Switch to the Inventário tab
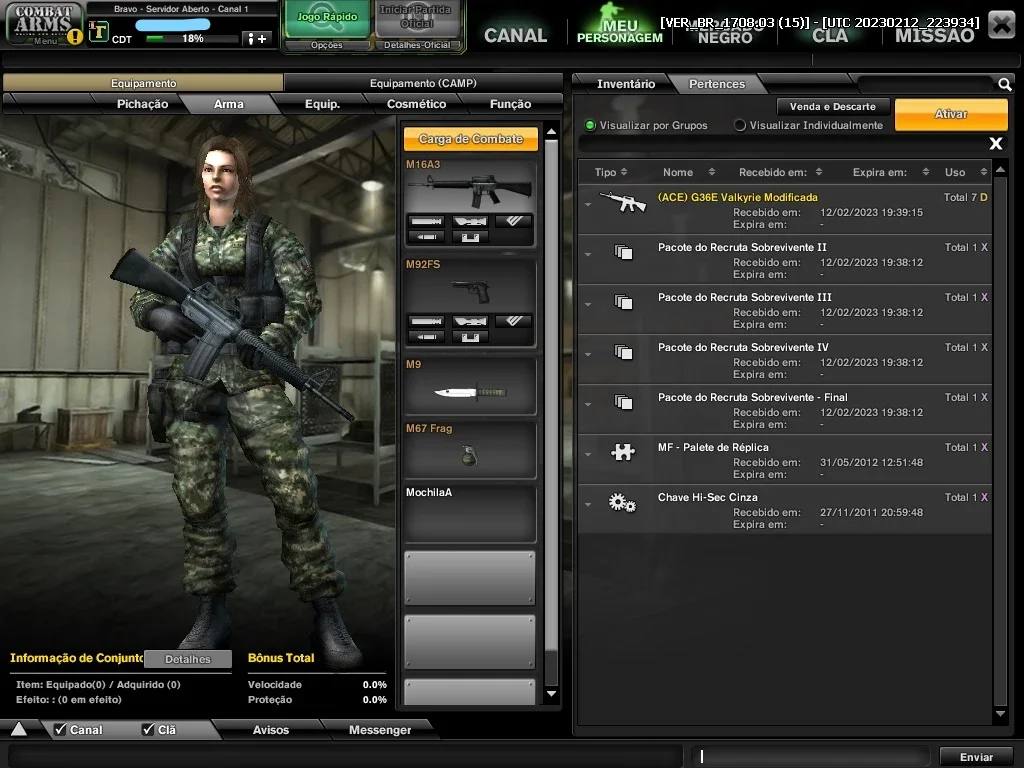Screen dimensions: 1024x768 (625, 84)
